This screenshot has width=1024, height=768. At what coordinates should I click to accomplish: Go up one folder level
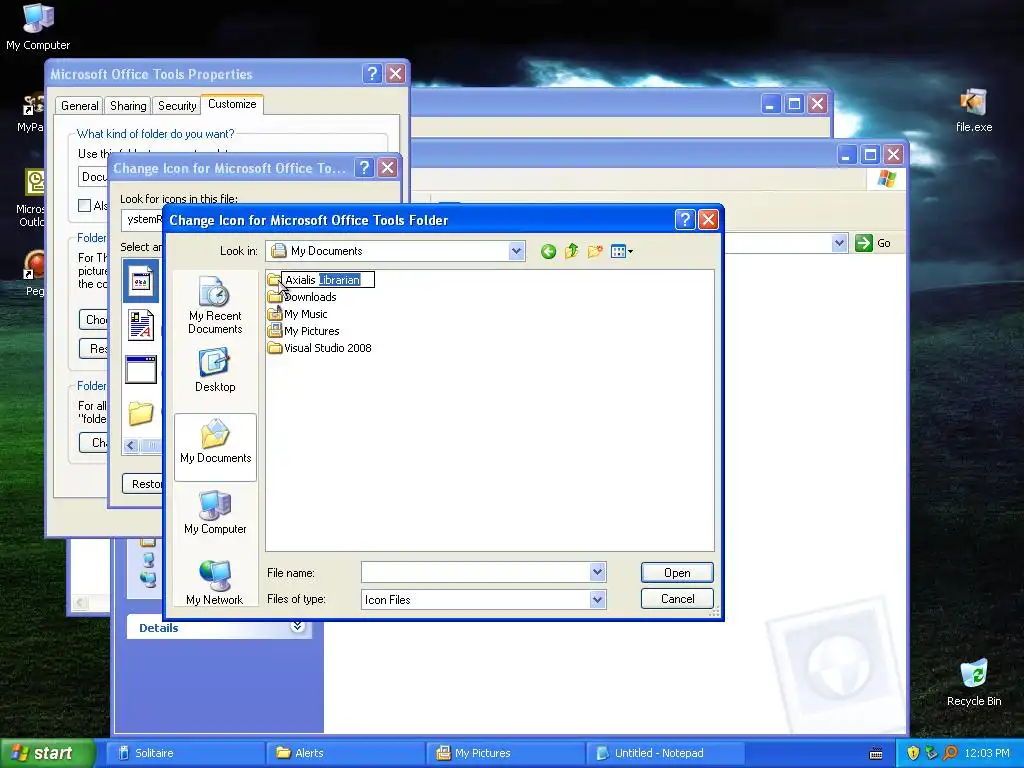(x=571, y=251)
